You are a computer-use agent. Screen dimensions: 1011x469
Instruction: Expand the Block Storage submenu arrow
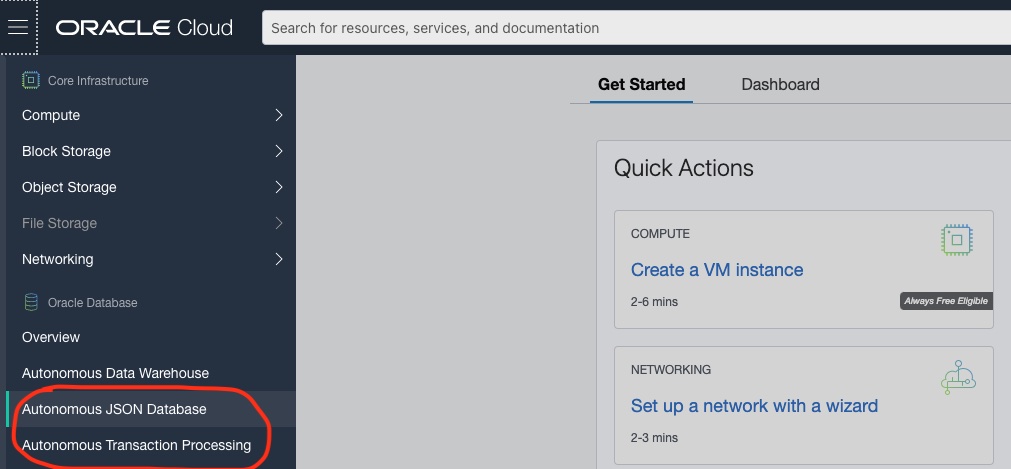coord(279,151)
